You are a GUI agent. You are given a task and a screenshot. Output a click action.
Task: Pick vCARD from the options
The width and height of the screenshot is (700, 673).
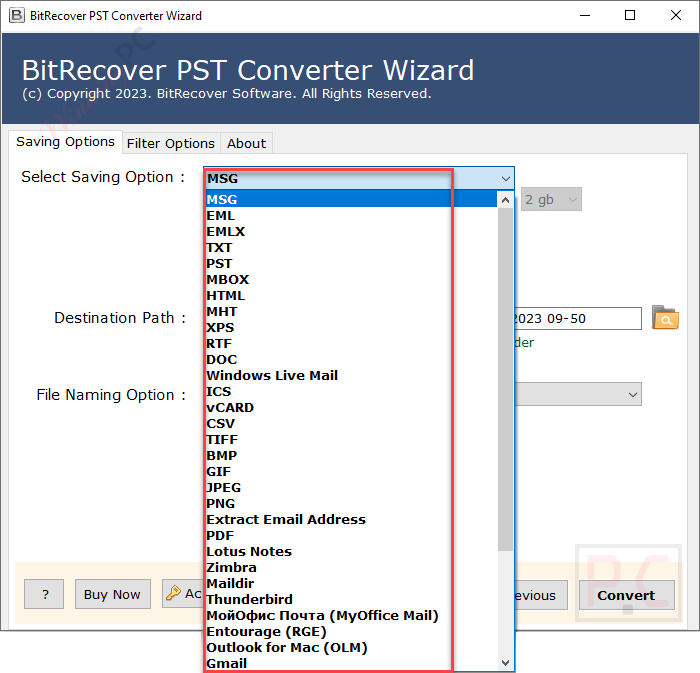tap(351, 408)
